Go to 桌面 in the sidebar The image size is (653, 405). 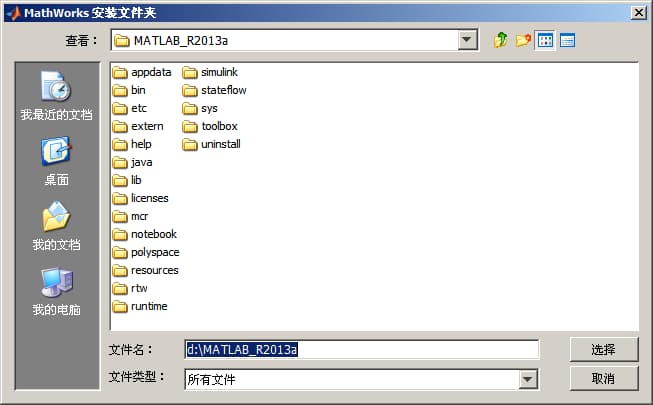[56, 161]
